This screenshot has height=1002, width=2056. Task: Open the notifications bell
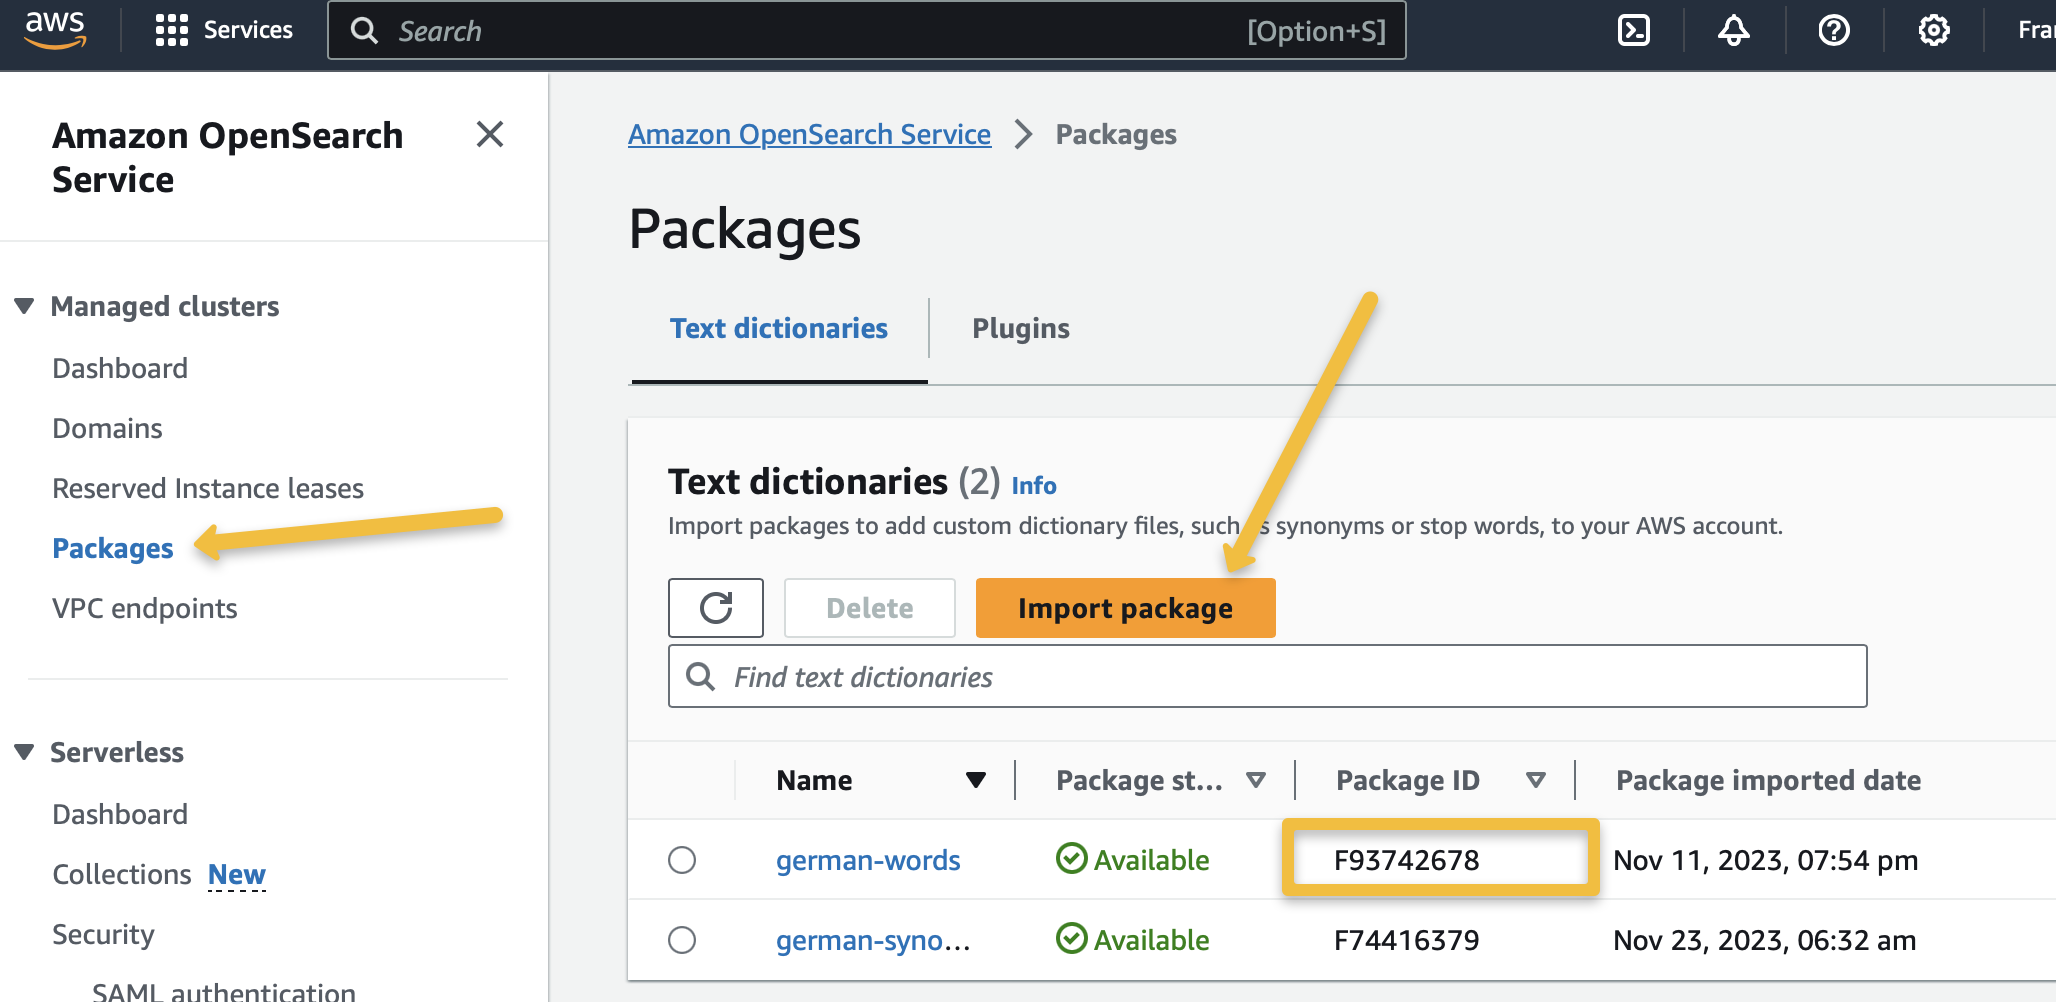pos(1733,30)
